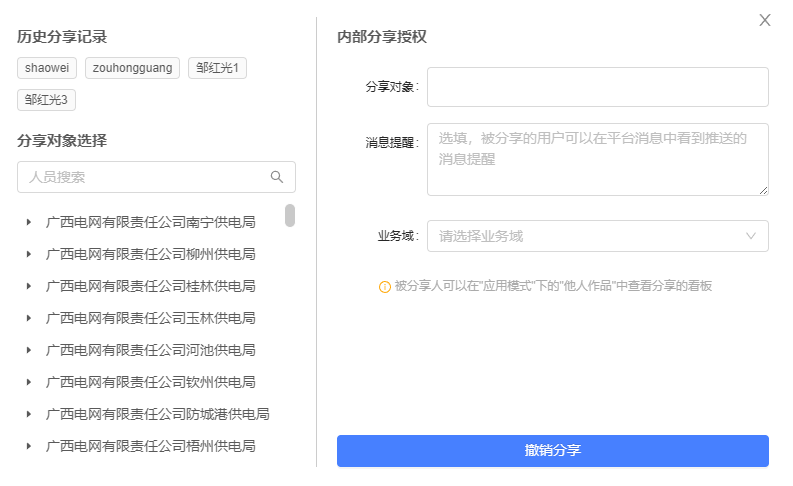The image size is (793, 486).
Task: Click into the 消息提醒 text area
Action: tap(597, 159)
